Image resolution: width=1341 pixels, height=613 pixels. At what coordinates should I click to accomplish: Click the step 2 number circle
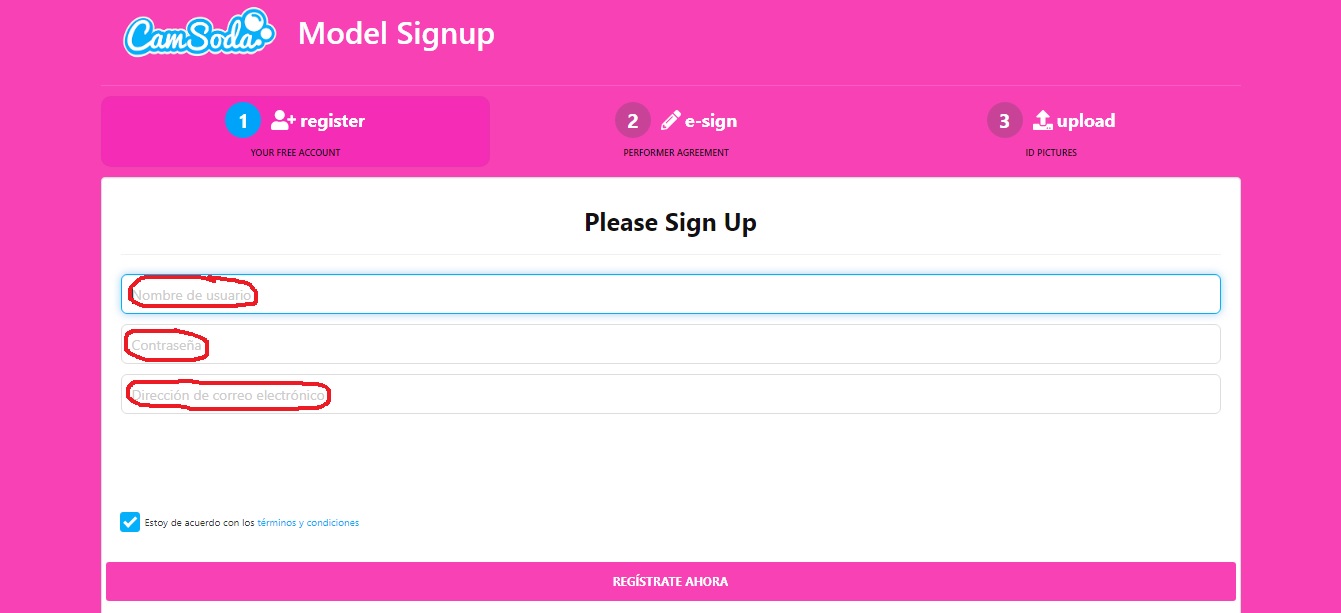(x=632, y=121)
